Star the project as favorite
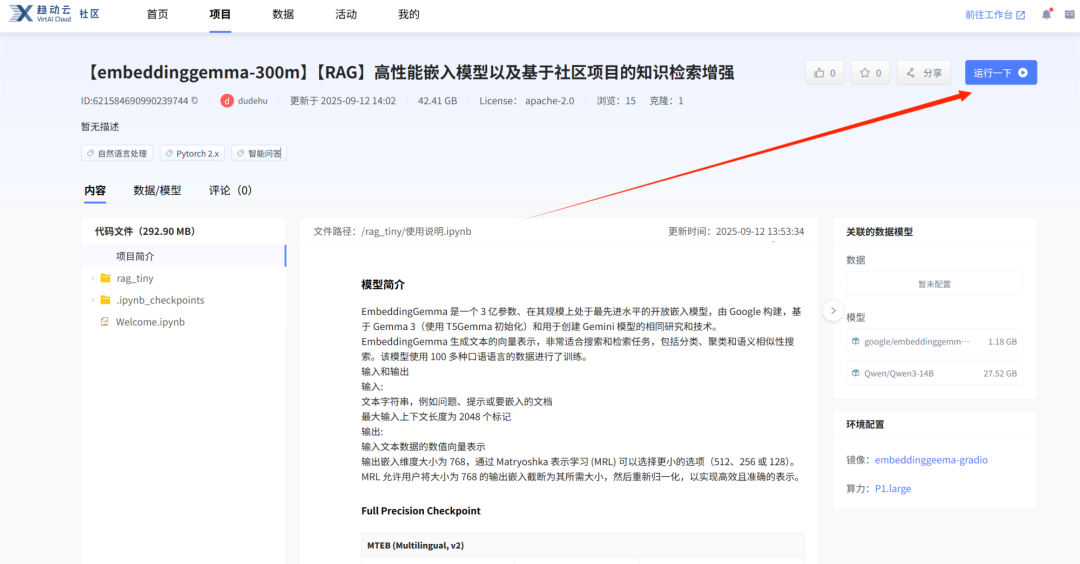The width and height of the screenshot is (1080, 564). point(871,73)
